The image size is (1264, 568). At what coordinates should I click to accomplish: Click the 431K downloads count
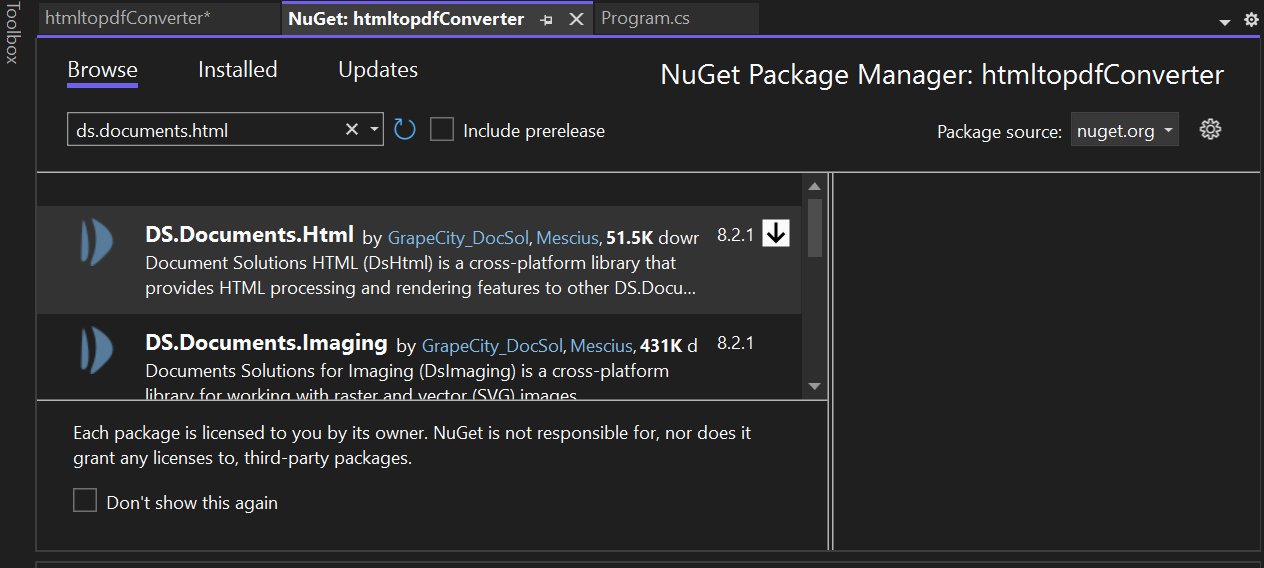[661, 346]
